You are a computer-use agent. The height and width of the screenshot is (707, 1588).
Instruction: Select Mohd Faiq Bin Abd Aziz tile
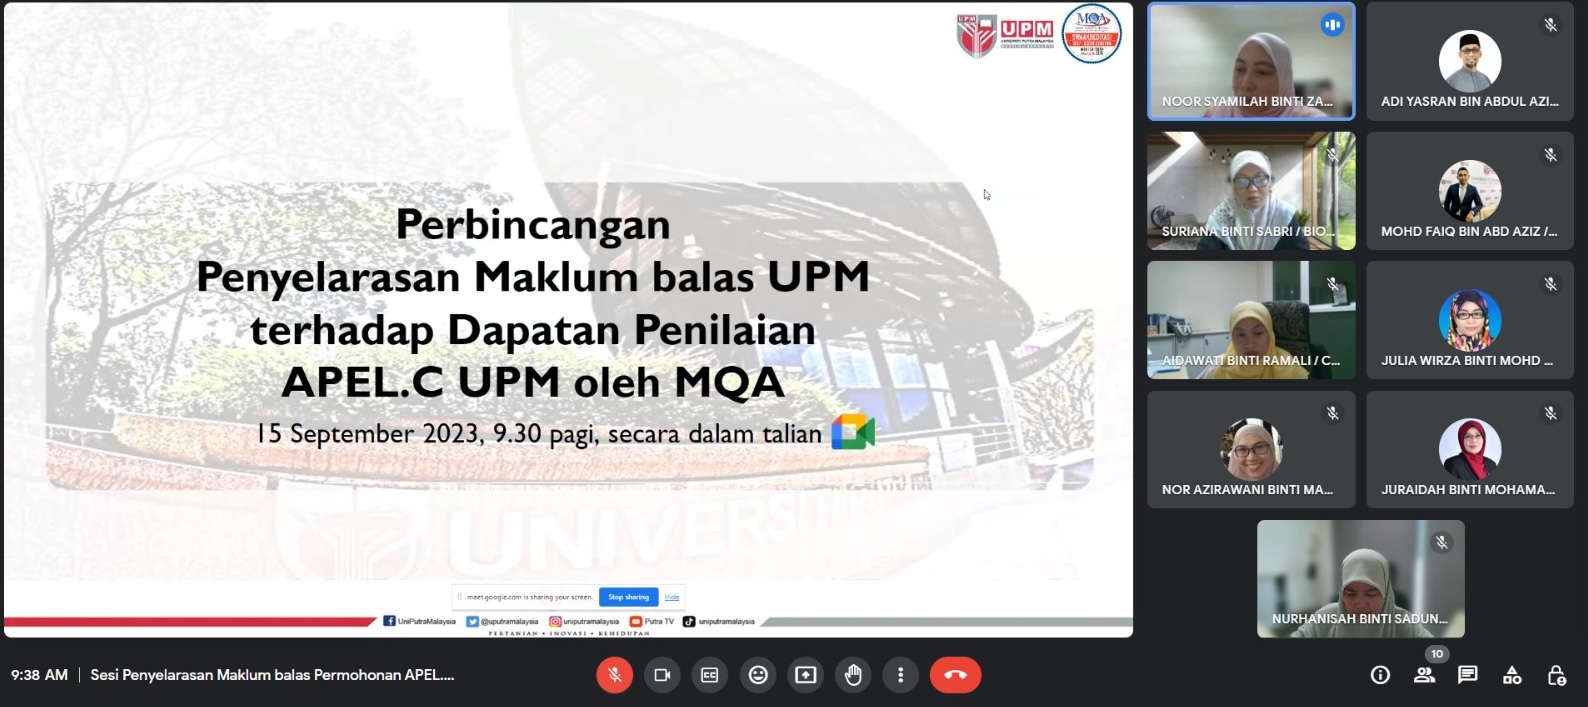coord(1470,191)
